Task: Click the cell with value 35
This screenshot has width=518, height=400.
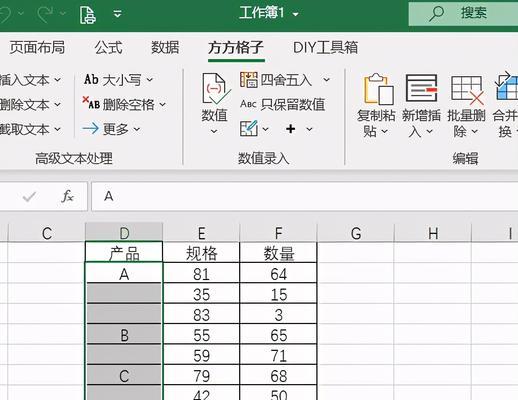Action: coord(201,294)
